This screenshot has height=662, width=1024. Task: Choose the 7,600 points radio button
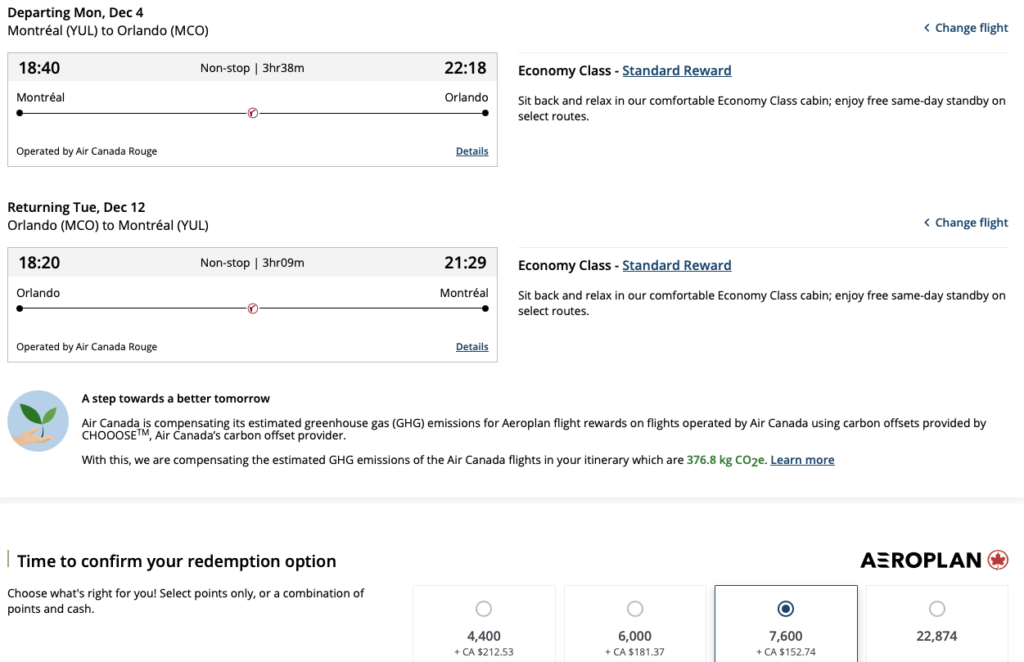[x=785, y=609]
